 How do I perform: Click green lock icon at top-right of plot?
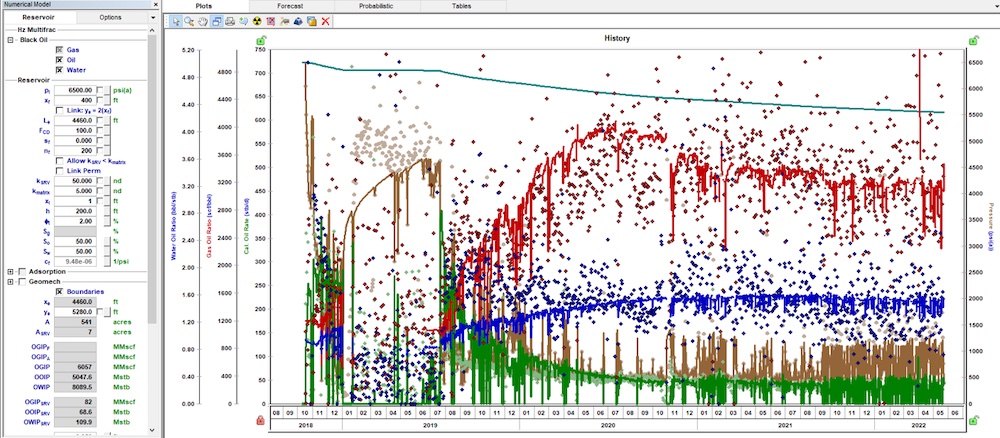974,40
